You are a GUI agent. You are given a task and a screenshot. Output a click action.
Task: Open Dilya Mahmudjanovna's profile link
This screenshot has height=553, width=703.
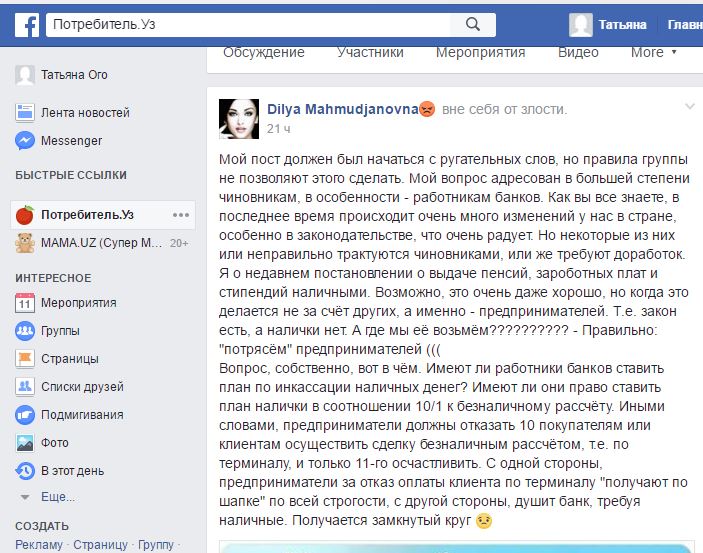(343, 109)
